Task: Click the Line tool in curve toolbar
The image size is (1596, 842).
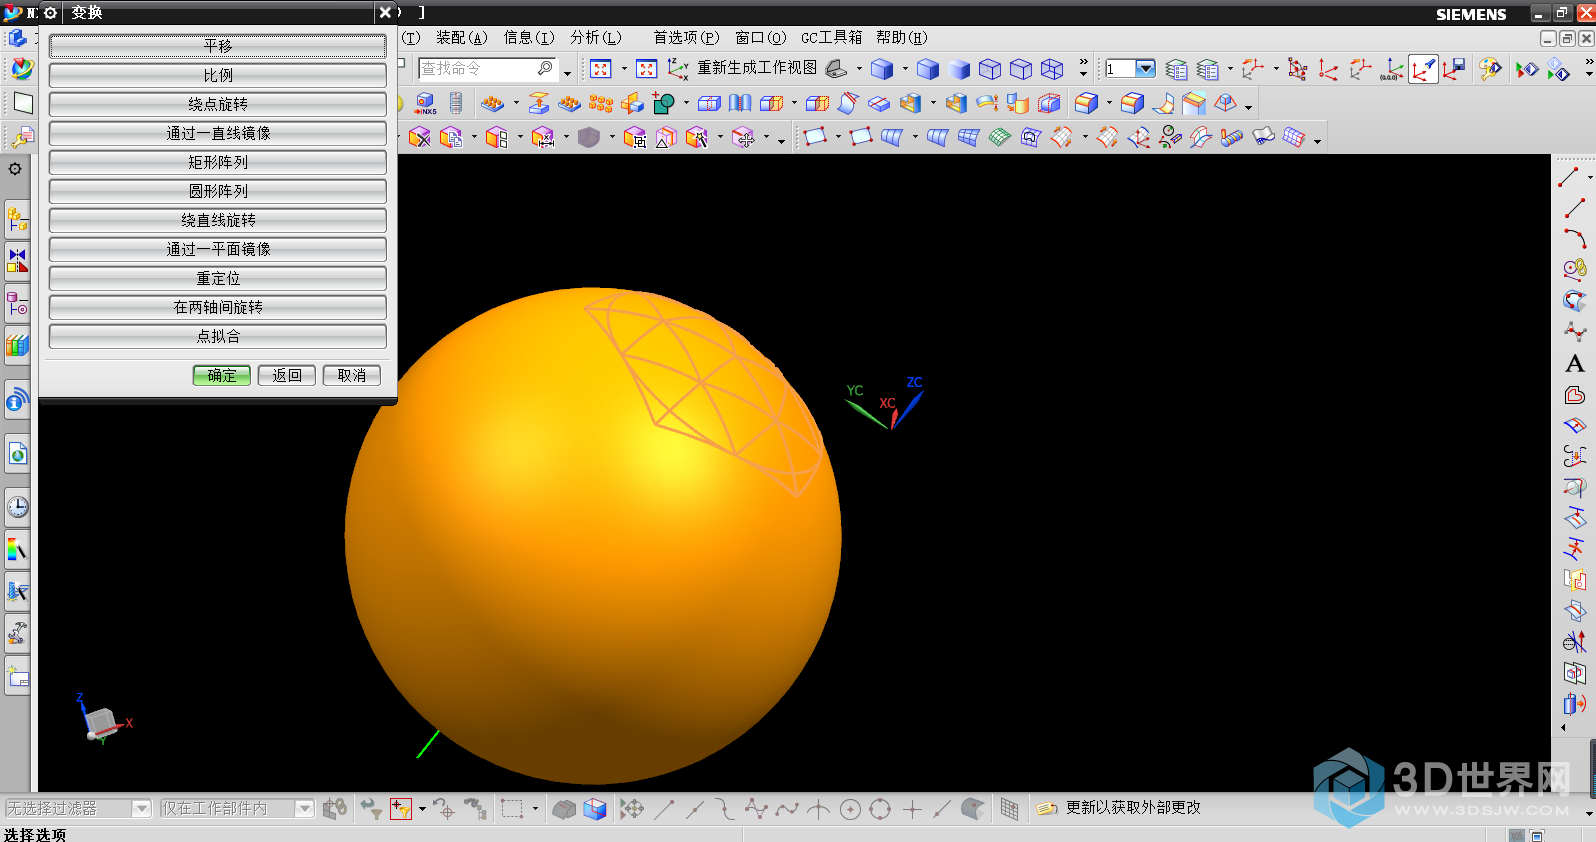Action: click(x=1575, y=208)
